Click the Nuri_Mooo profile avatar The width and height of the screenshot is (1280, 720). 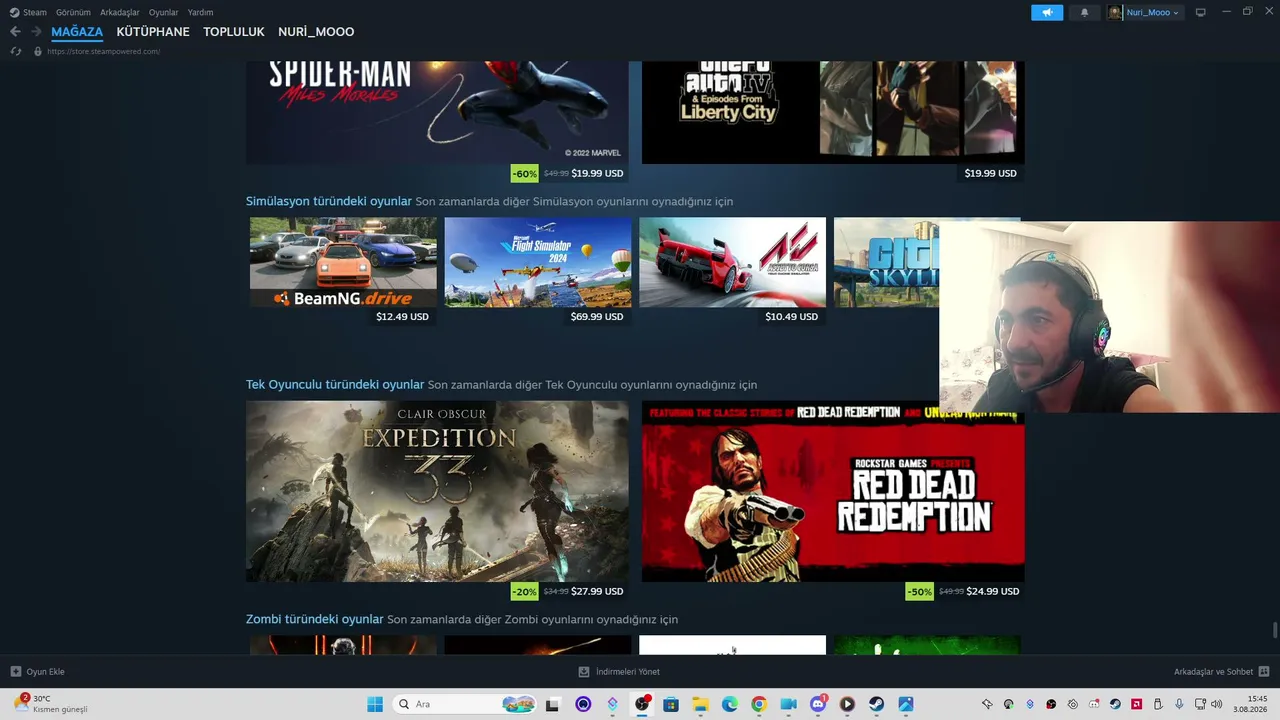click(x=1115, y=12)
